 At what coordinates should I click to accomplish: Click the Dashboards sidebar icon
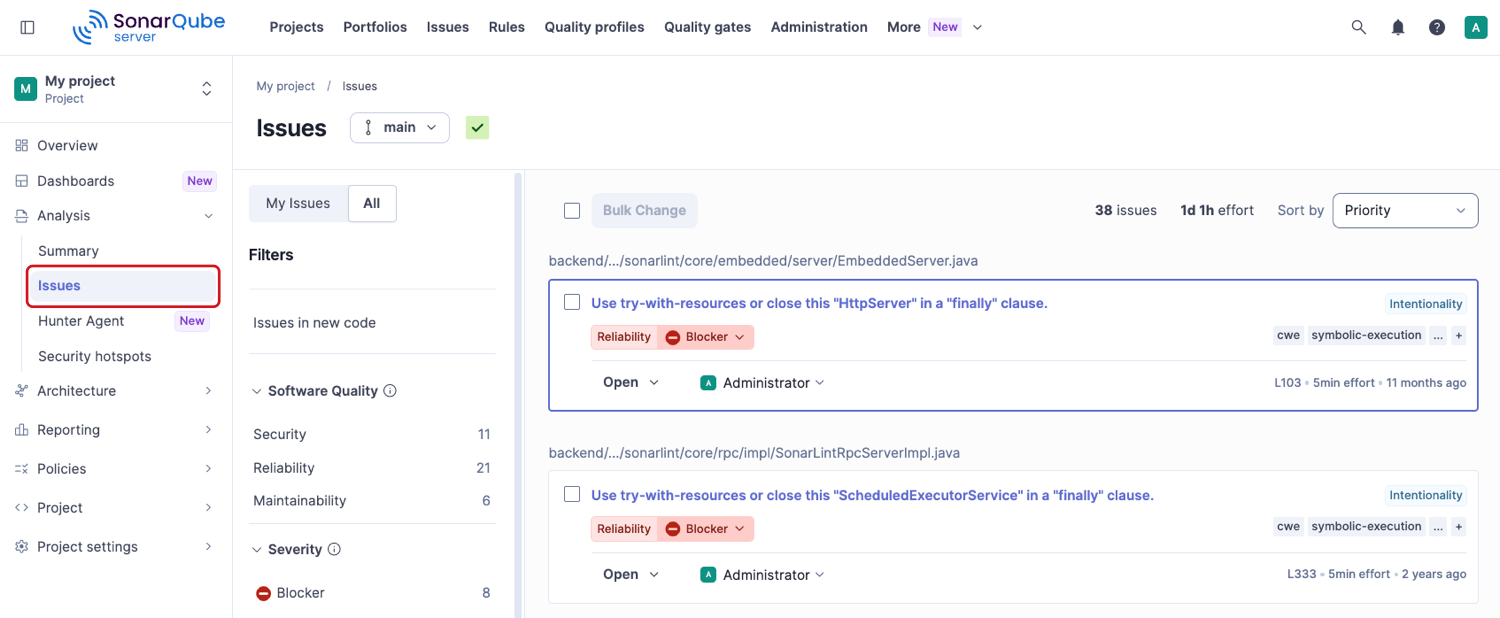click(x=22, y=181)
